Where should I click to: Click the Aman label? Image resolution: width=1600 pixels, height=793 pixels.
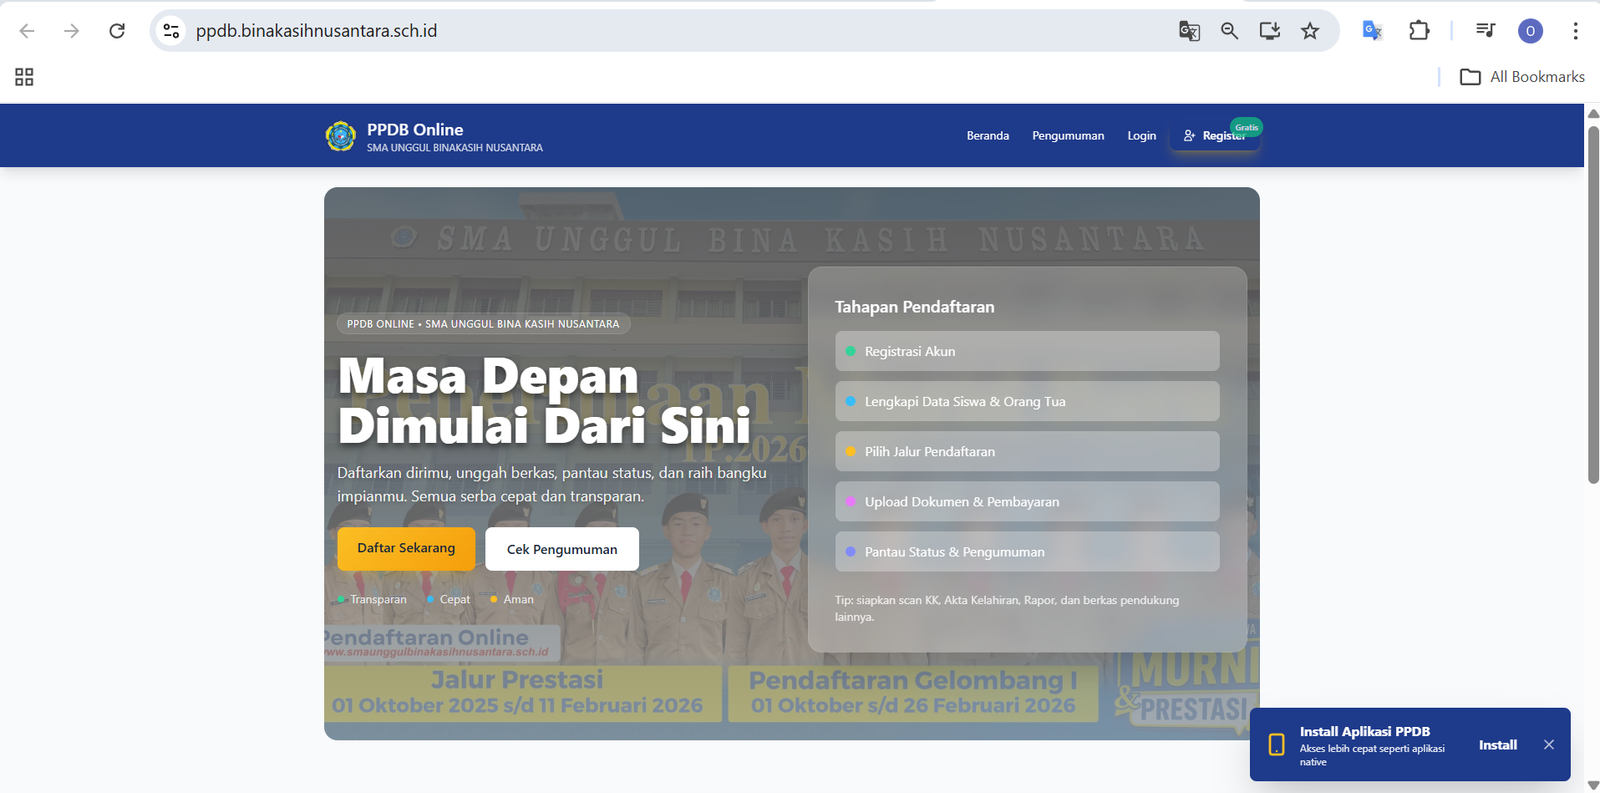[518, 600]
